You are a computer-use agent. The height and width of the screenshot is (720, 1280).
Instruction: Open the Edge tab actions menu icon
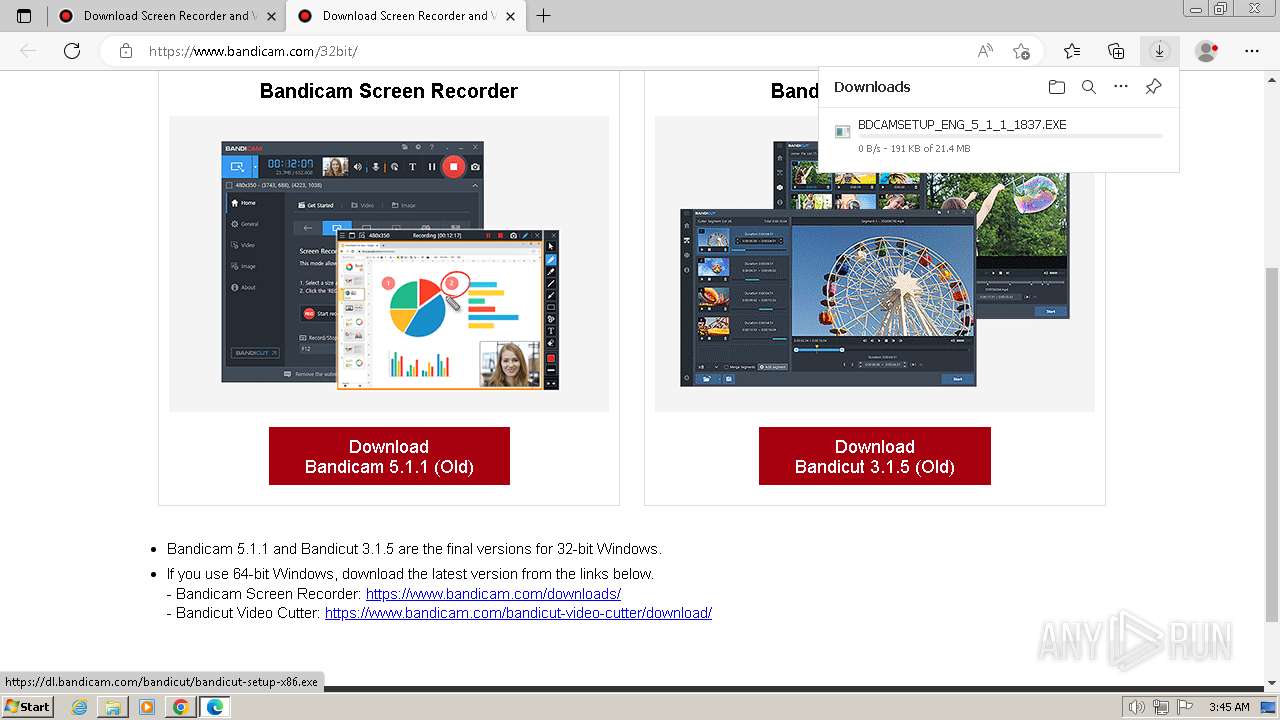tap(24, 16)
